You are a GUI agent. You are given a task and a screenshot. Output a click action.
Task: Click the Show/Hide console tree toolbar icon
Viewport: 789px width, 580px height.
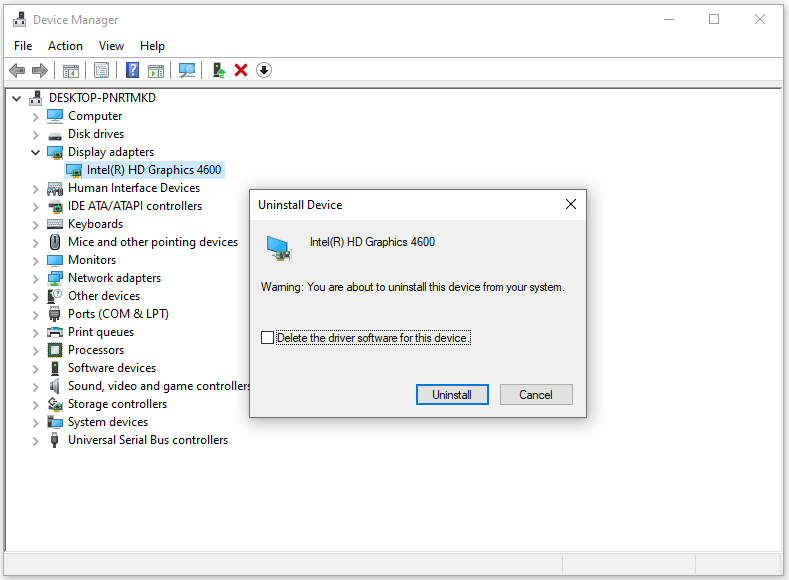pos(71,71)
